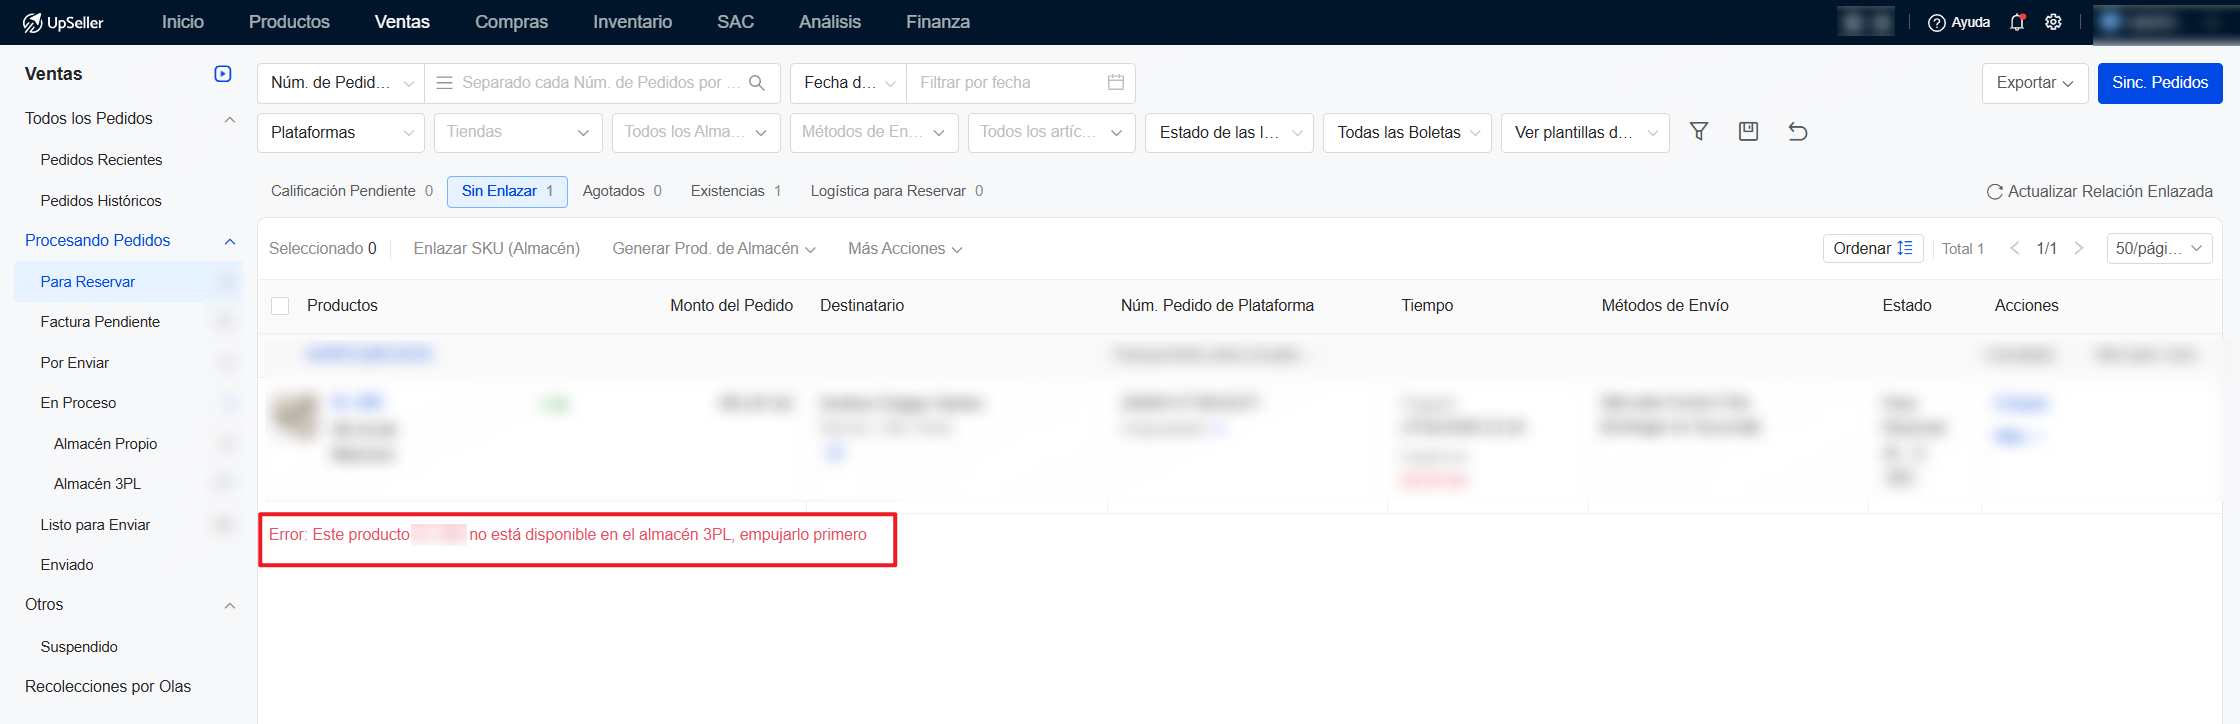
Task: Collapse the Todos los Pedidos section
Action: tap(230, 119)
